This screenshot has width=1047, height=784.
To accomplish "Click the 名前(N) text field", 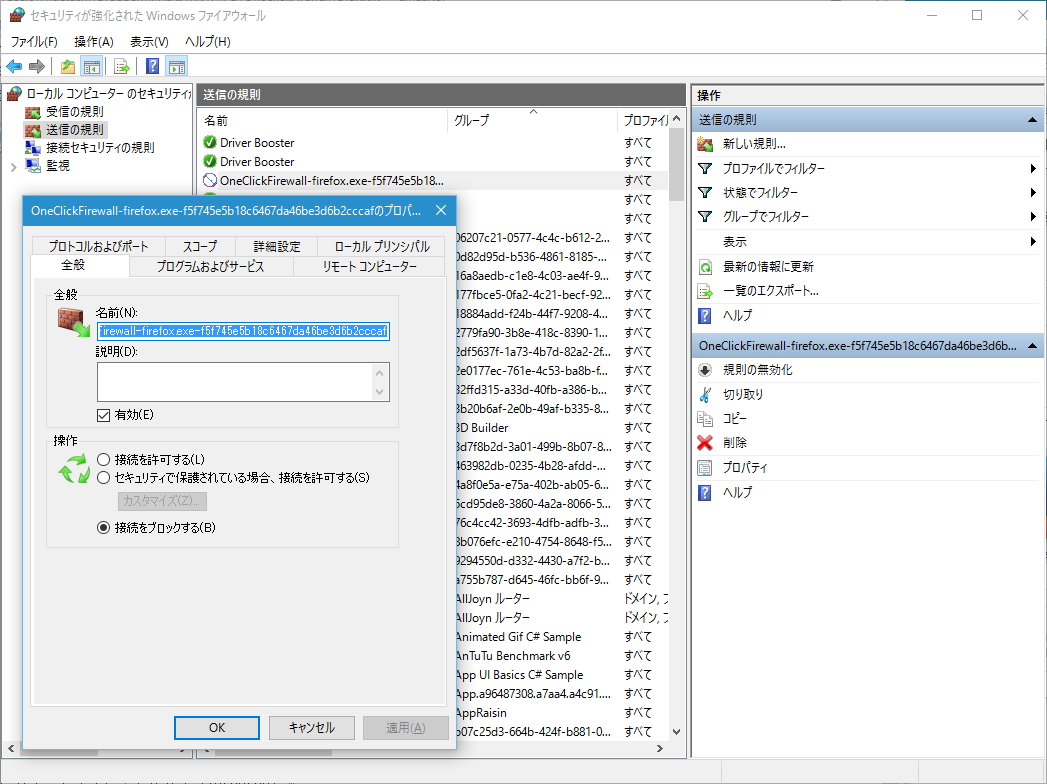I will [243, 331].
